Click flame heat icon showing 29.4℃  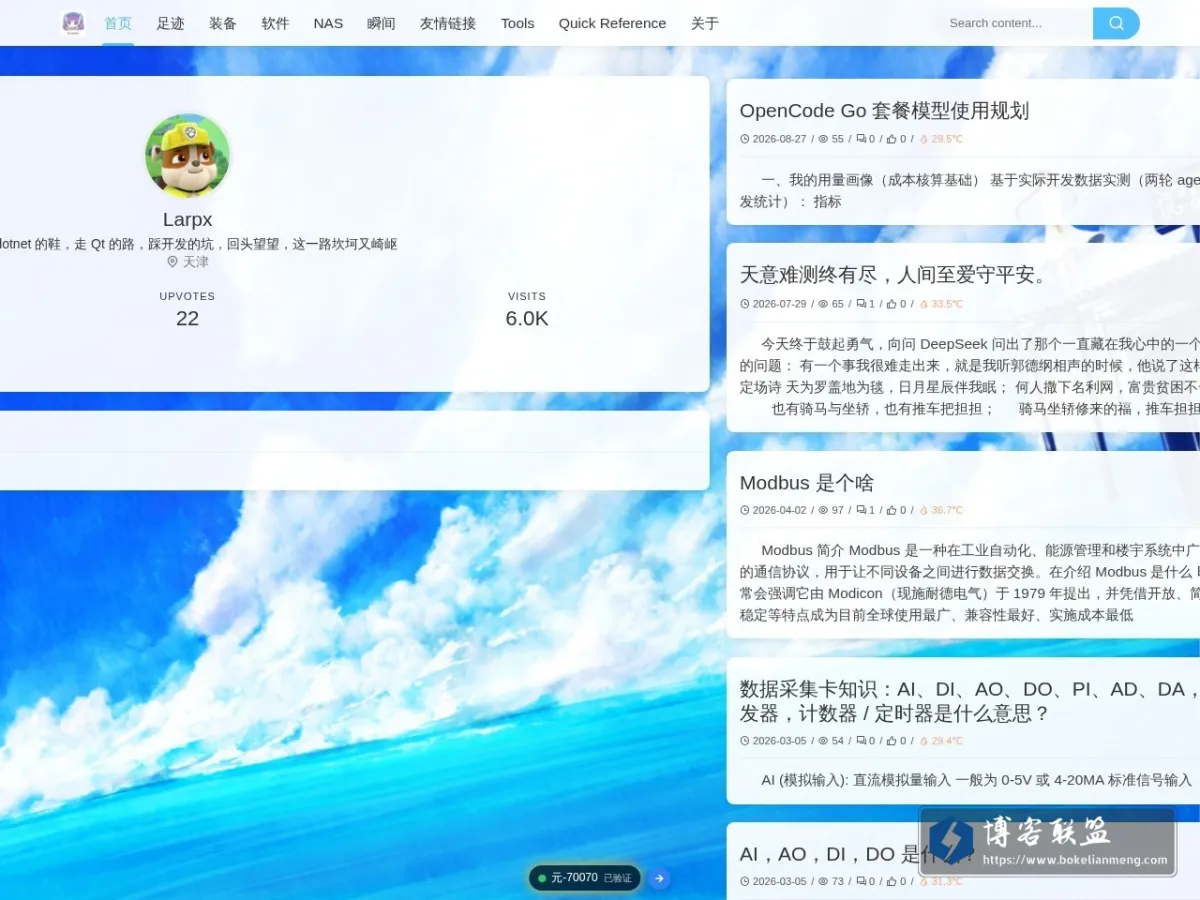pos(924,741)
